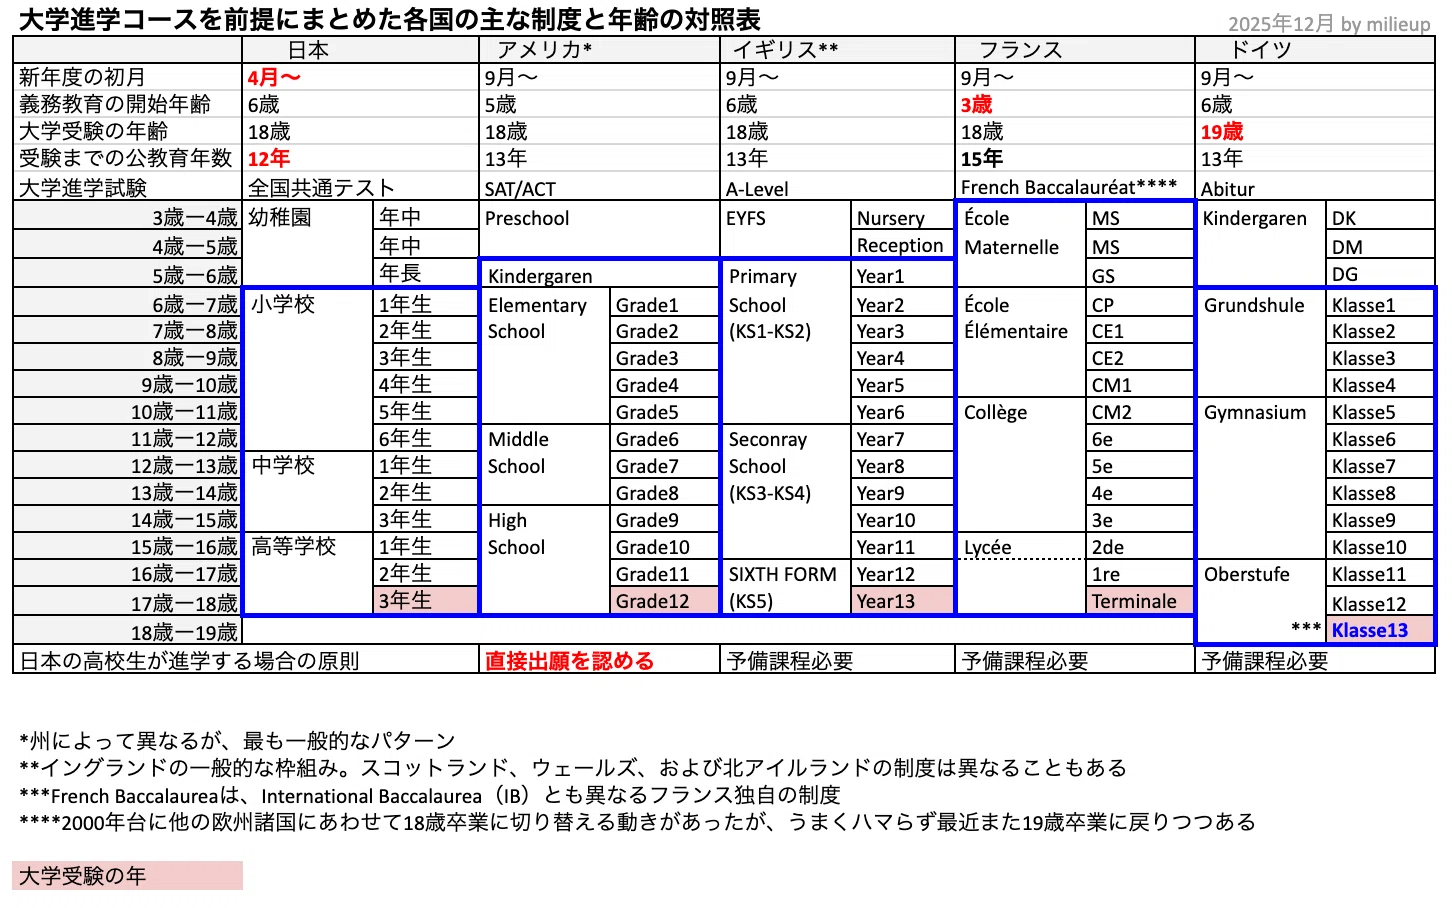Select the pink 大学受験の年 legend label
This screenshot has width=1452, height=908.
point(127,876)
